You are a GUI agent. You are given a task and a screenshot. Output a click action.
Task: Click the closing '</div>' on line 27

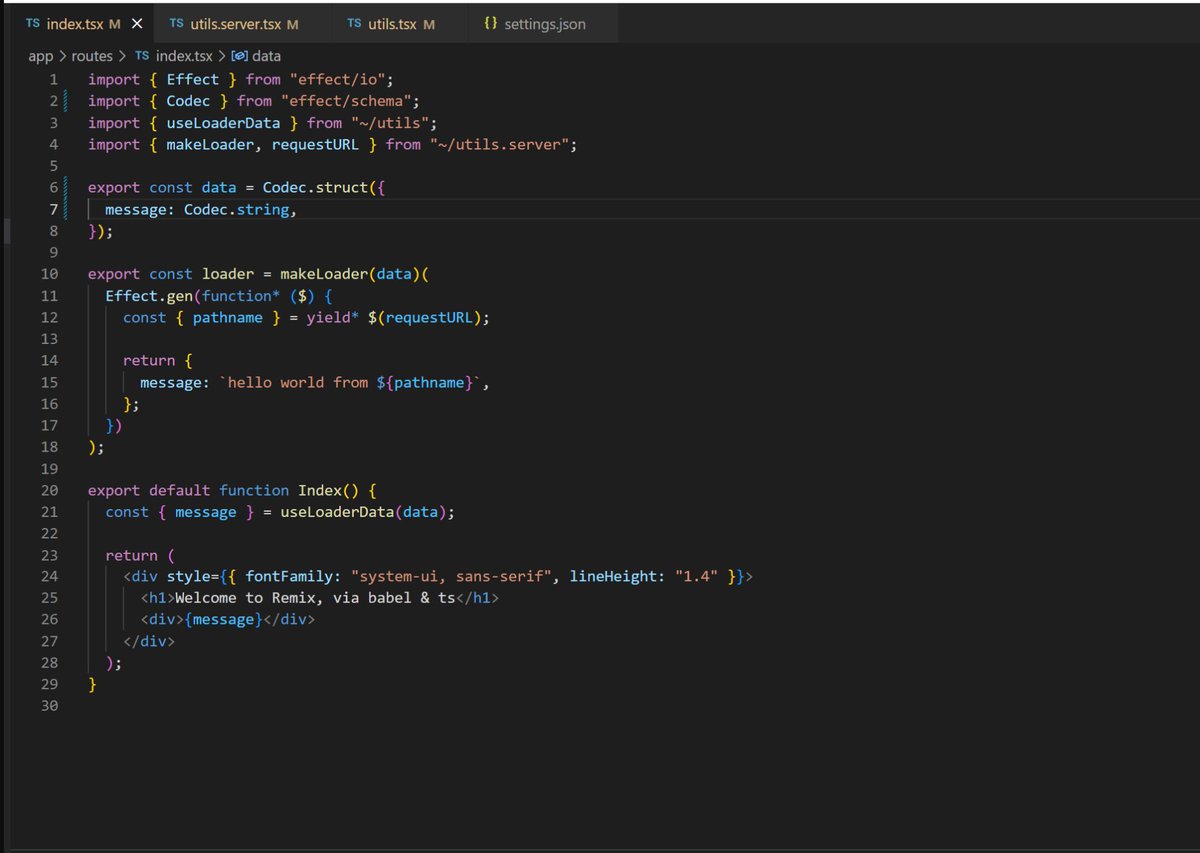[149, 641]
